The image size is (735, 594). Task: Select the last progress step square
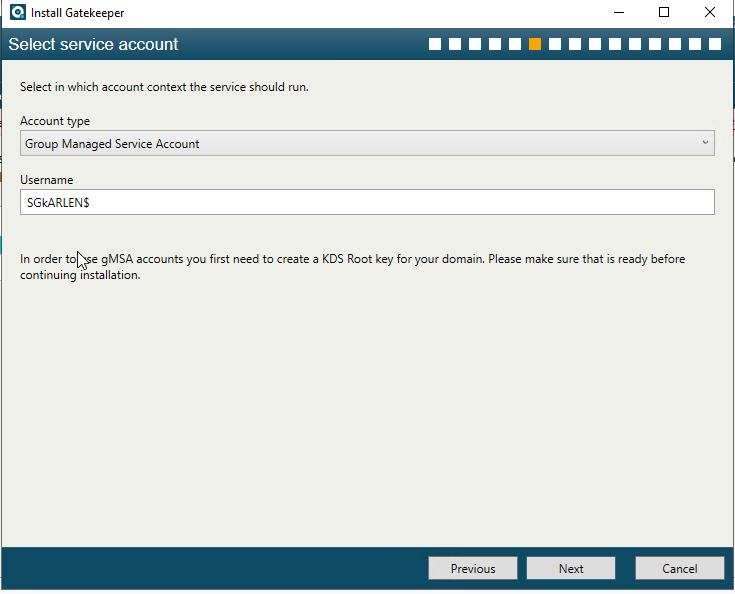coord(715,44)
